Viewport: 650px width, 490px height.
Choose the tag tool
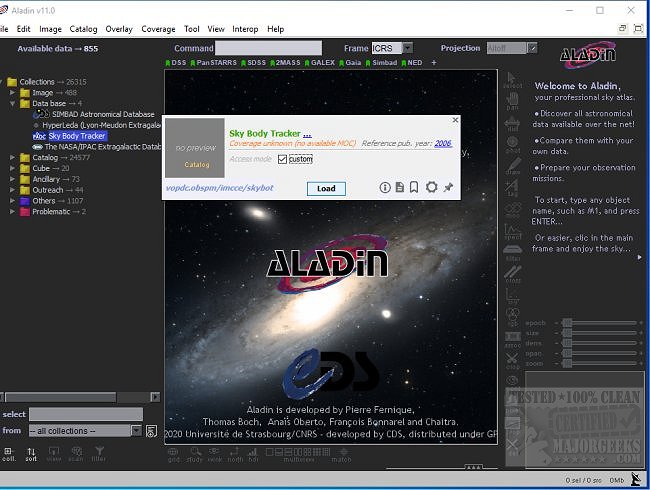click(x=512, y=188)
